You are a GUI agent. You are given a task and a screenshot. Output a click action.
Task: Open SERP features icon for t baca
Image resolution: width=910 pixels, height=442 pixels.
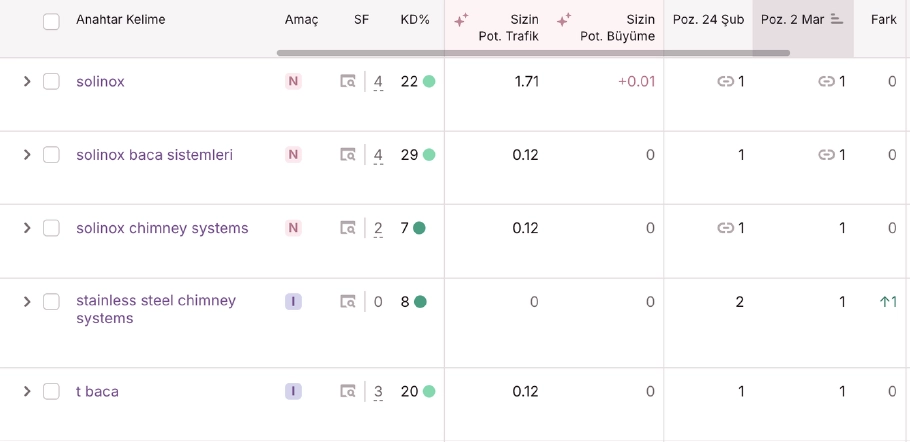coord(348,392)
